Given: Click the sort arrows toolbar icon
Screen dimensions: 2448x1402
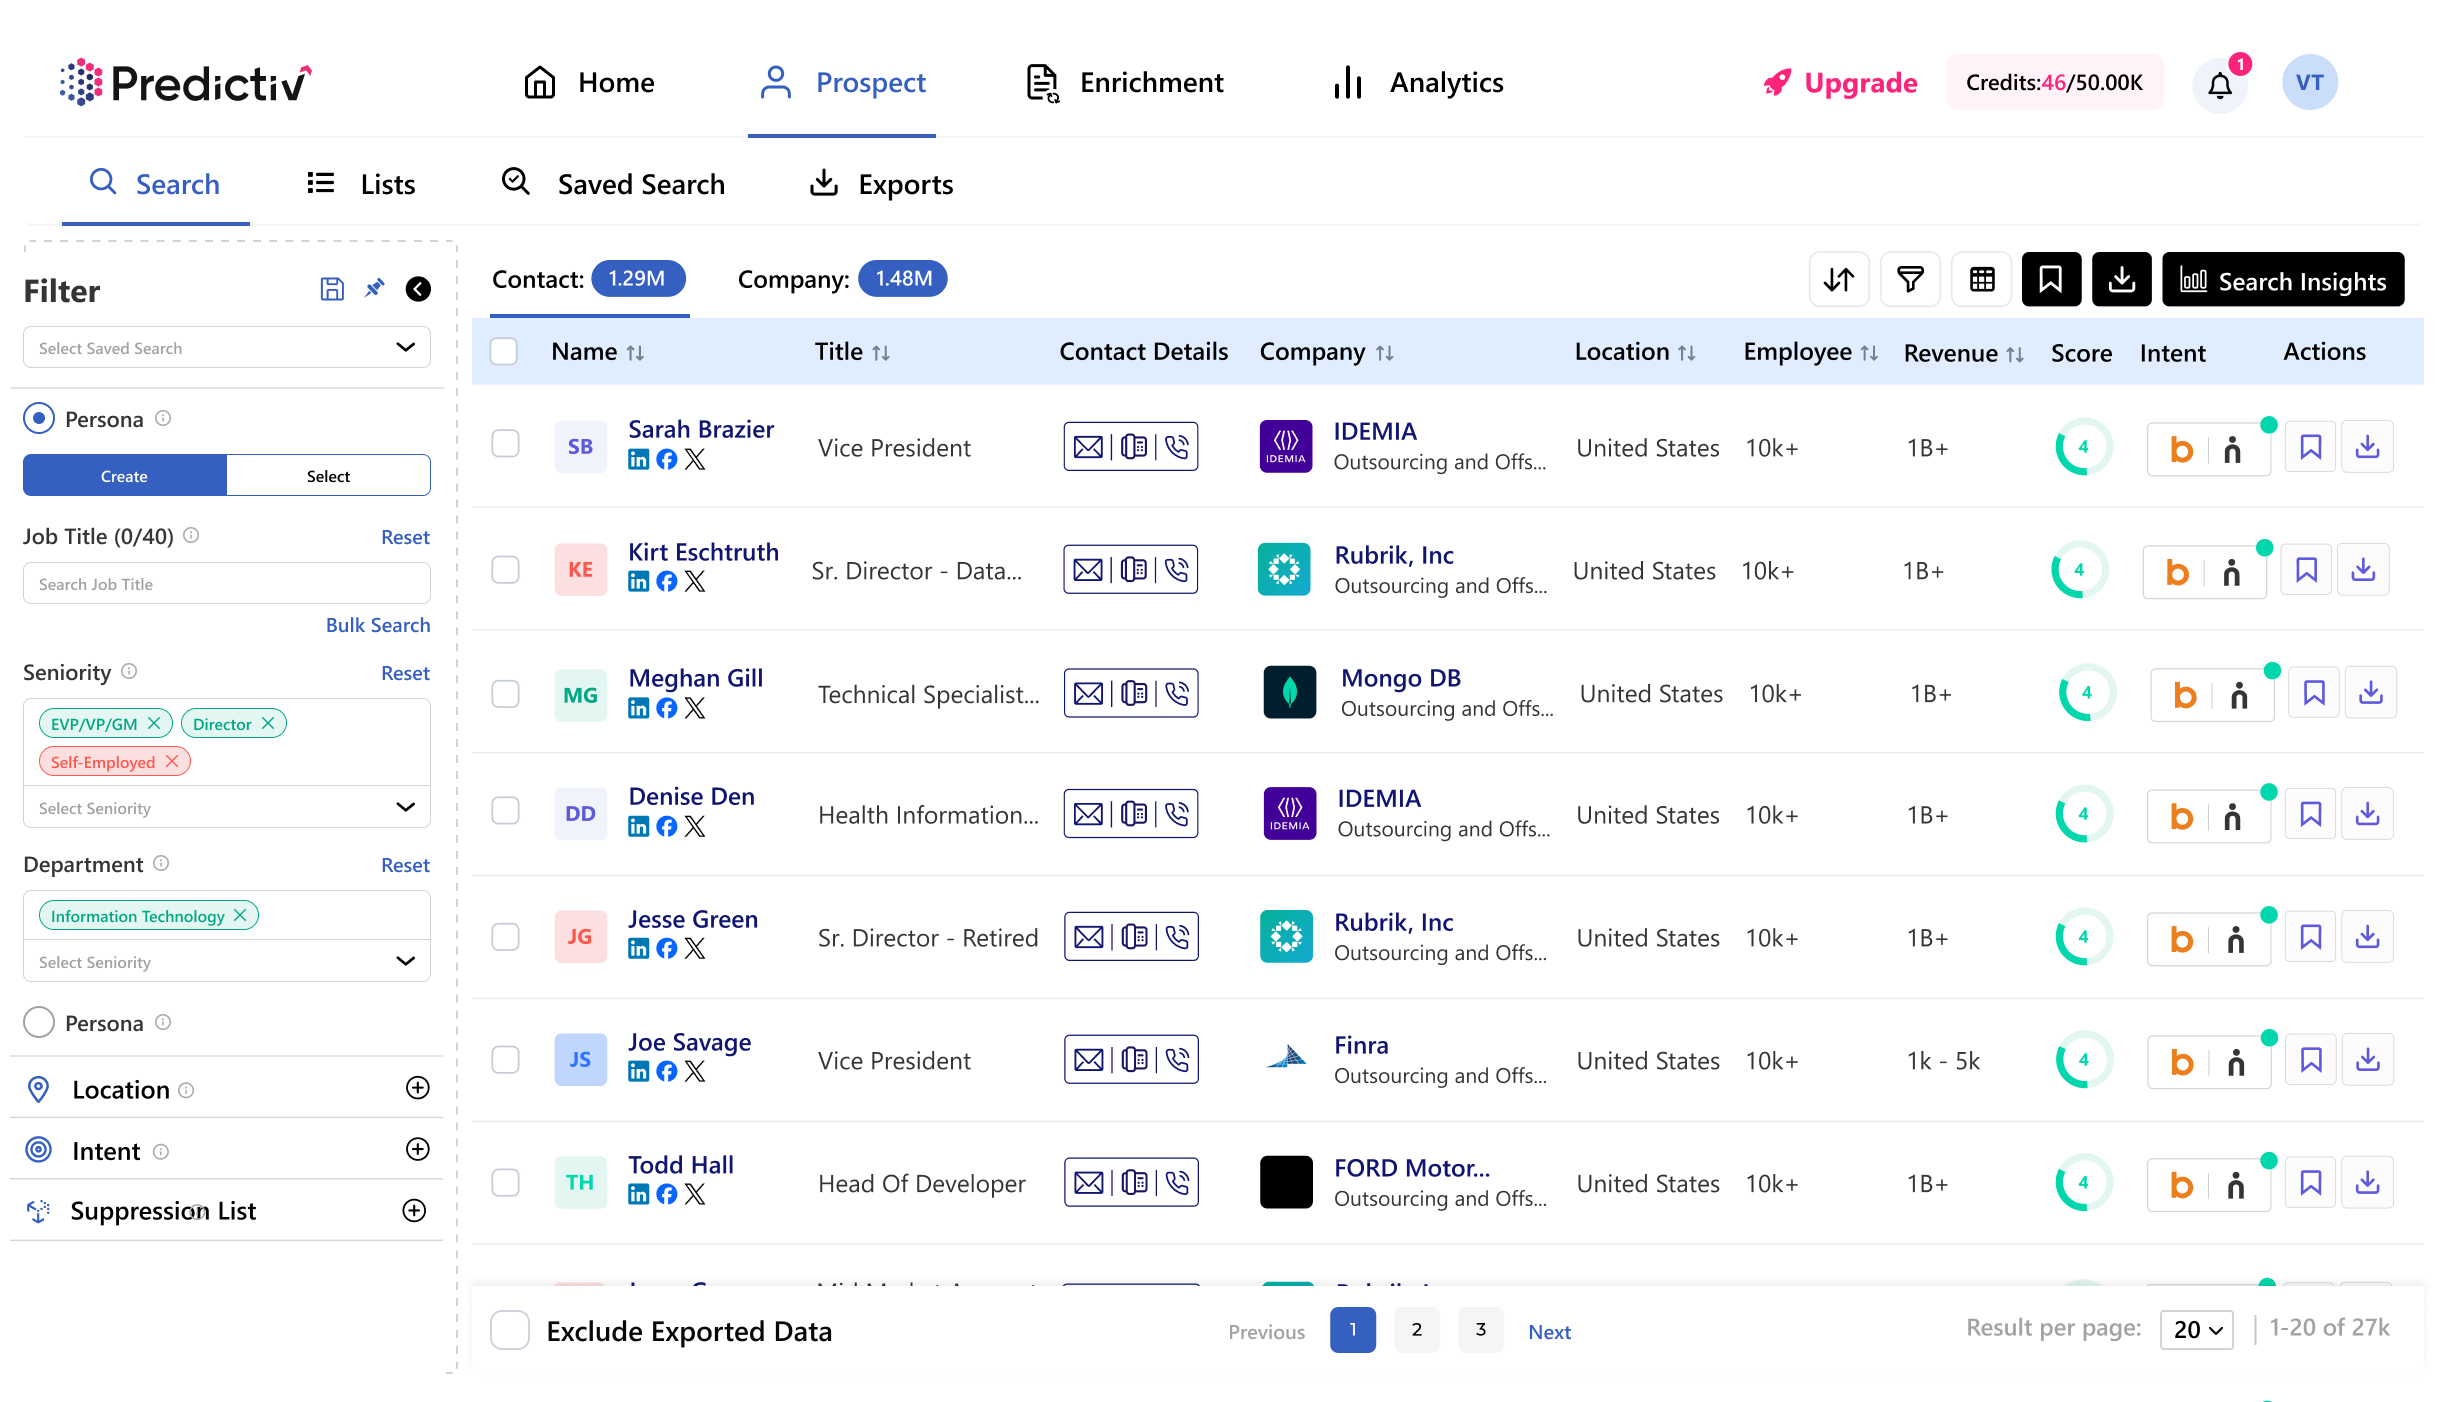Looking at the screenshot, I should 1838,280.
